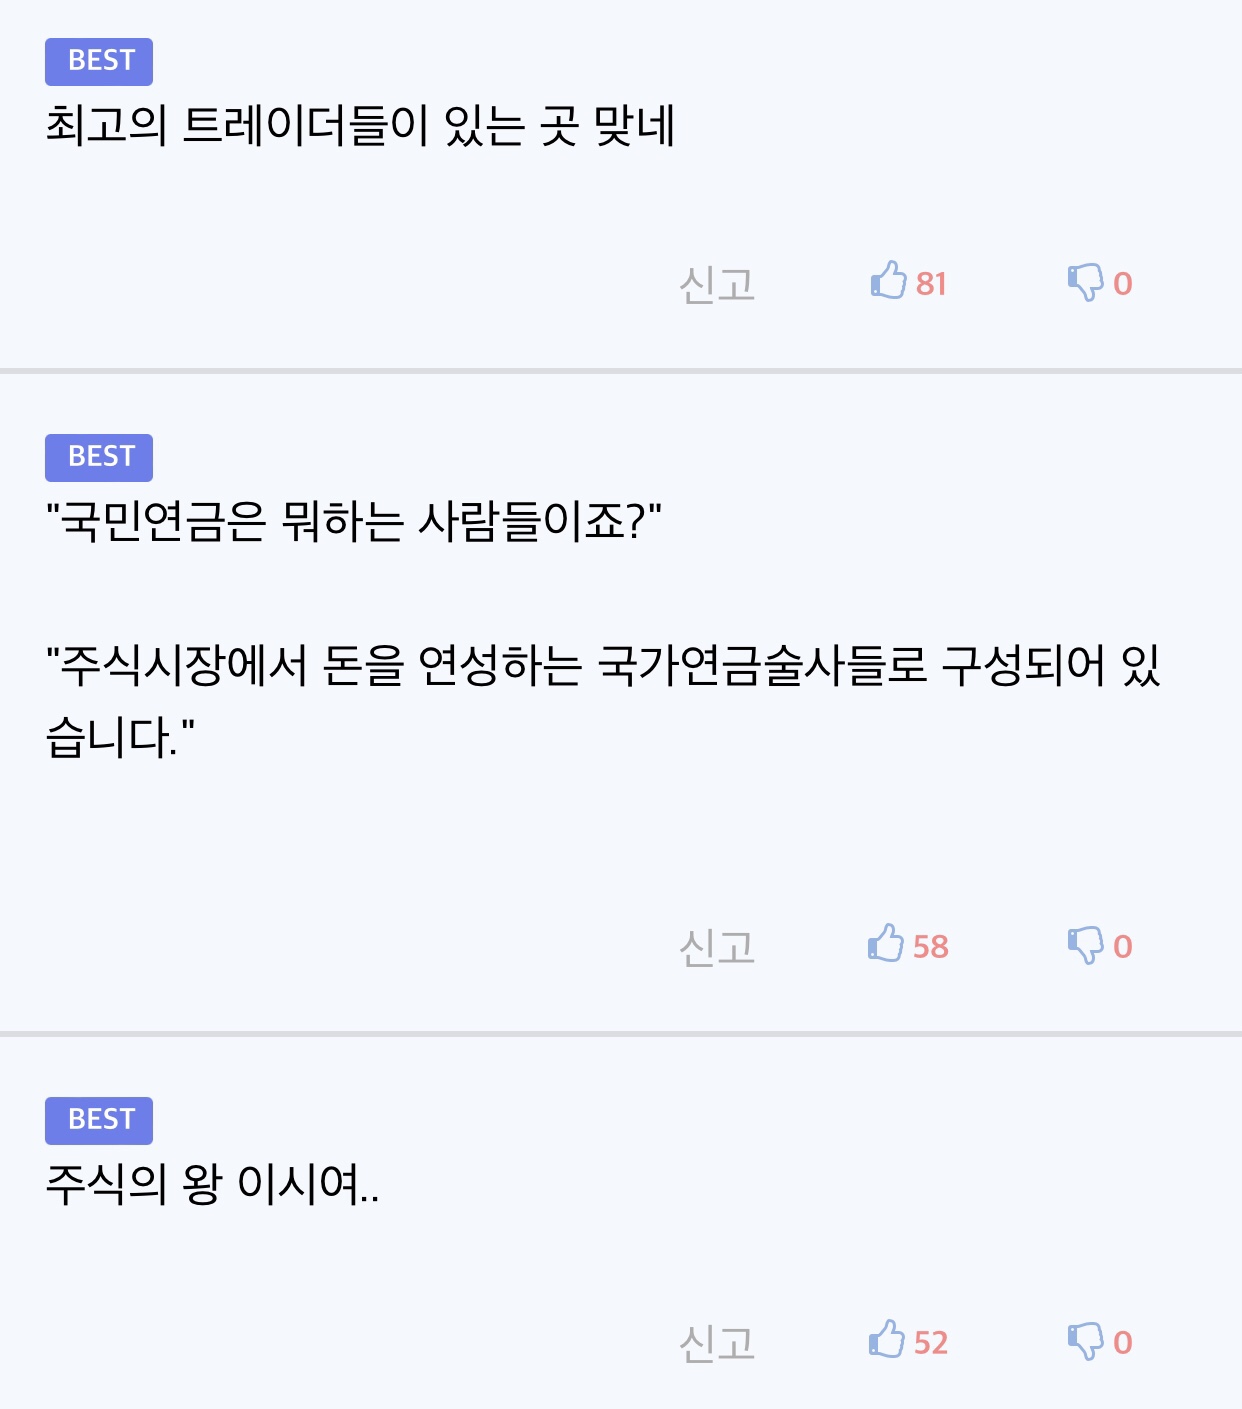1242x1409 pixels.
Task: Upvote the "주식의 왕 이시여" comment
Action: 886,1340
